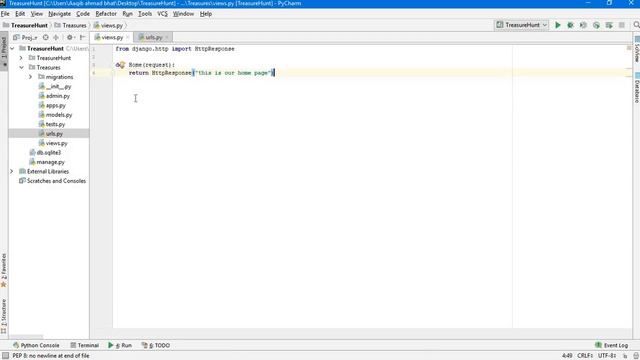Image resolution: width=640 pixels, height=360 pixels.
Task: Click the read-only lock icon in status bar
Action: pos(625,356)
